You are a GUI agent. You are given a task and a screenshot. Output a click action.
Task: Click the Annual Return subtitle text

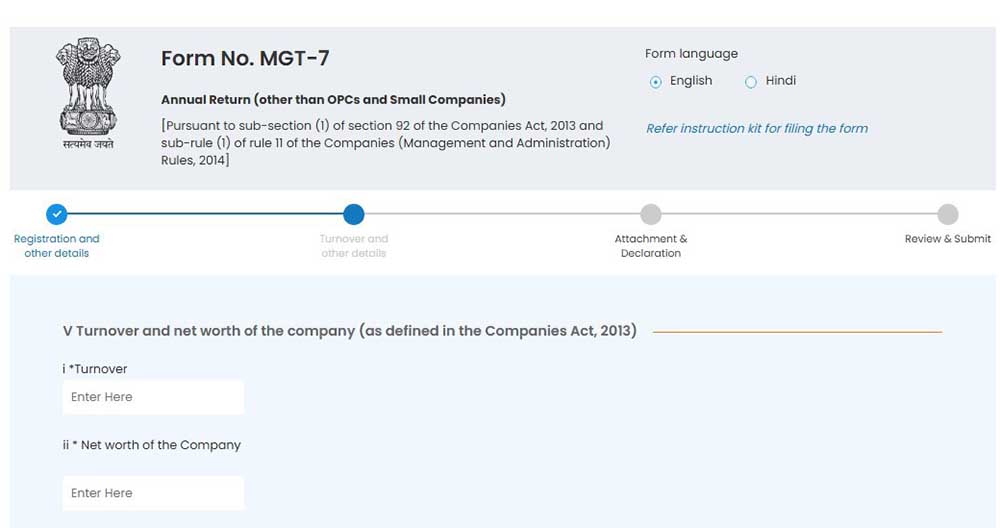tap(333, 100)
